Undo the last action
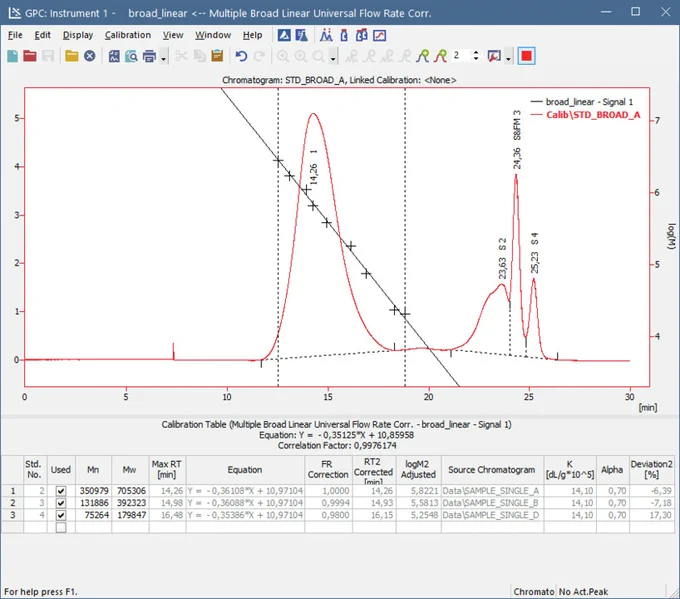This screenshot has width=680, height=599. 241,56
